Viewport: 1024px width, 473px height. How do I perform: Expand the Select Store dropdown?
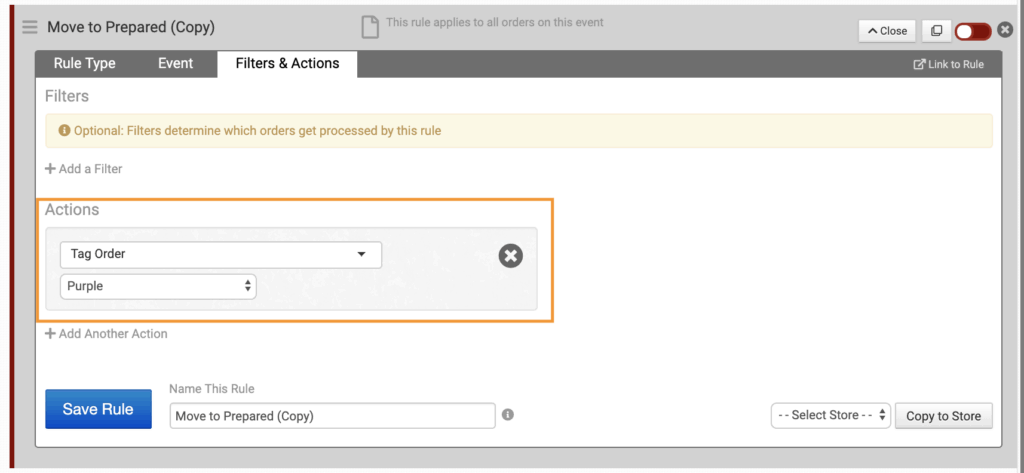pos(830,415)
